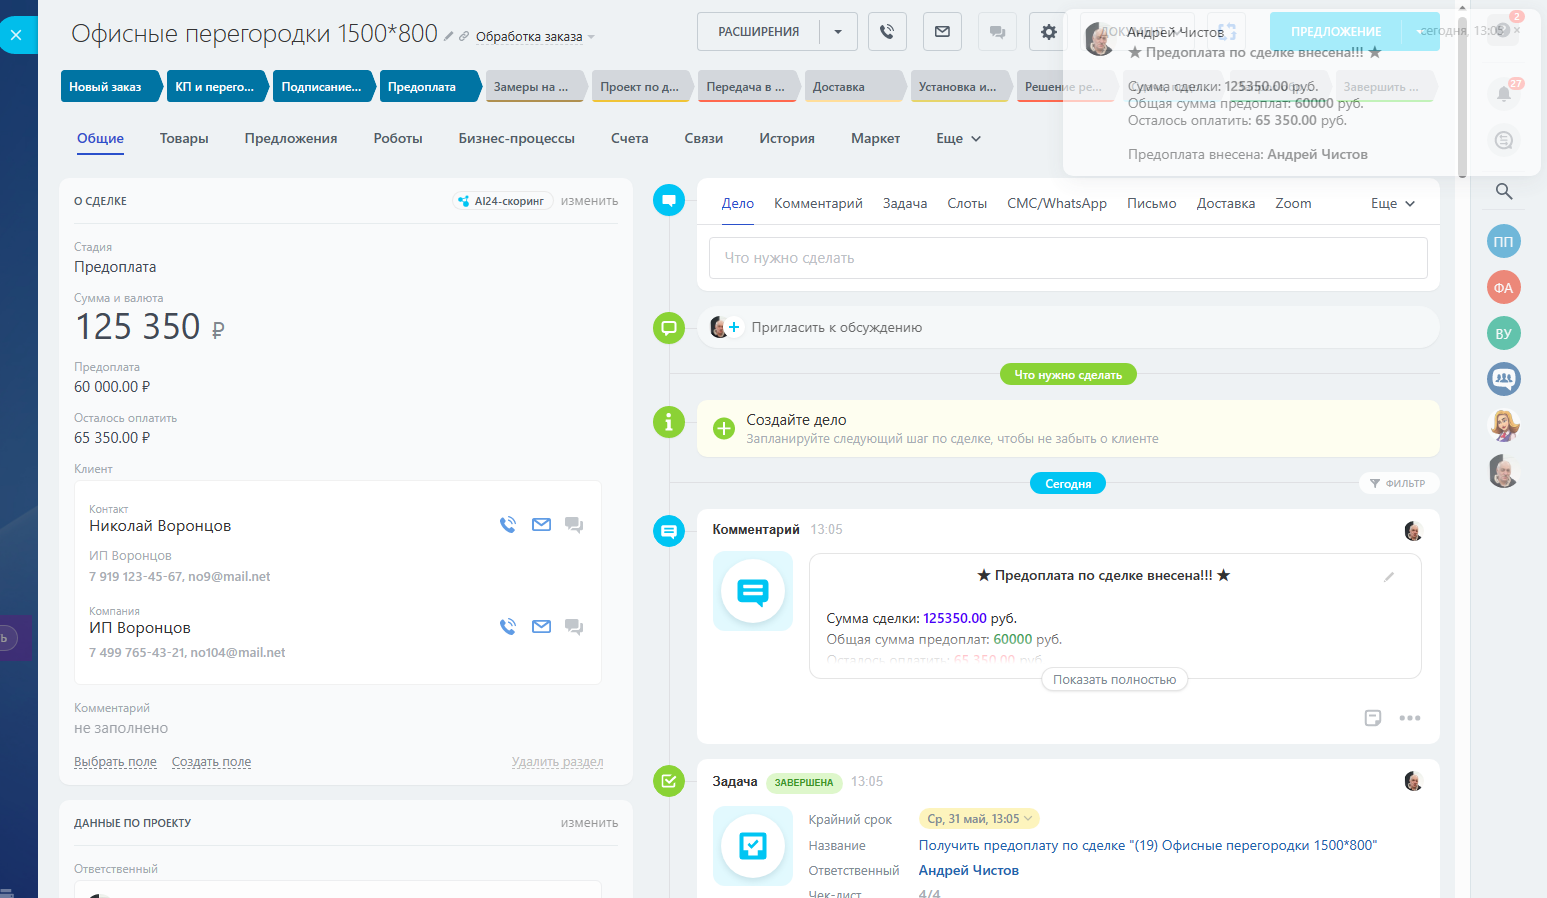
Task: Click Показать полностью button
Action: tap(1114, 680)
